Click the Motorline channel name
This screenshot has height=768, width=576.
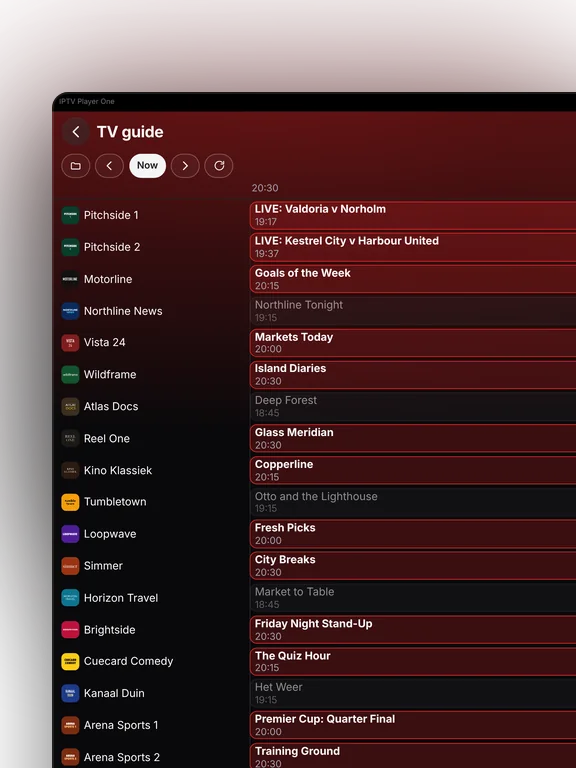tap(108, 279)
